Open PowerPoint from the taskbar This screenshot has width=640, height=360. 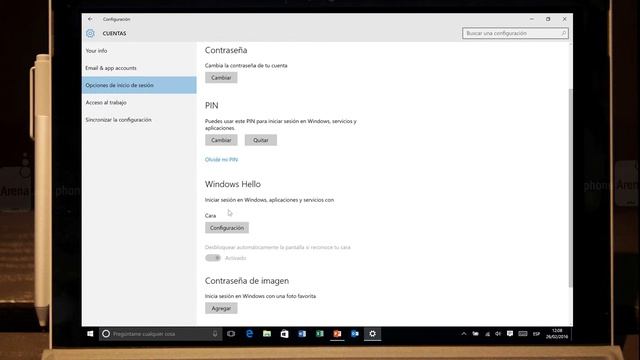(x=337, y=334)
